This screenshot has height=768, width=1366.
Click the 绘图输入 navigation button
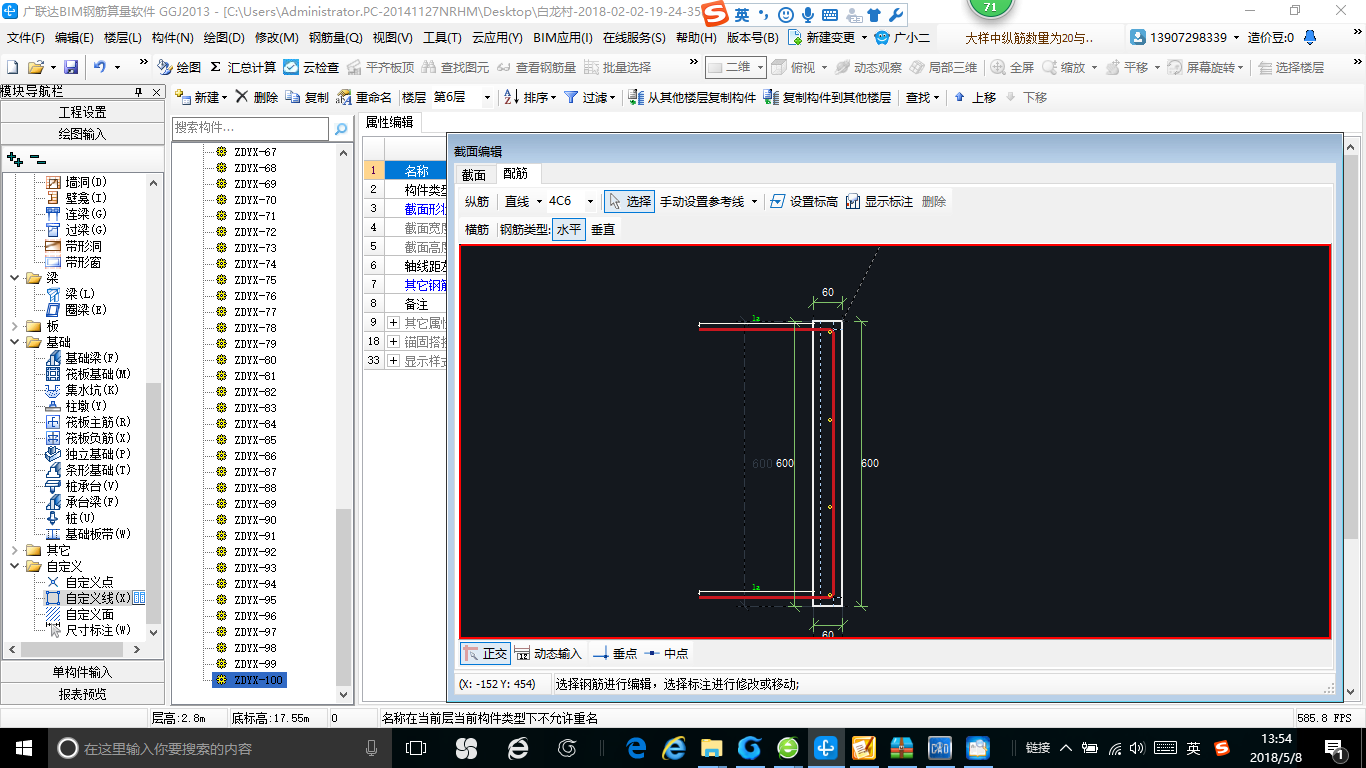tap(82, 133)
